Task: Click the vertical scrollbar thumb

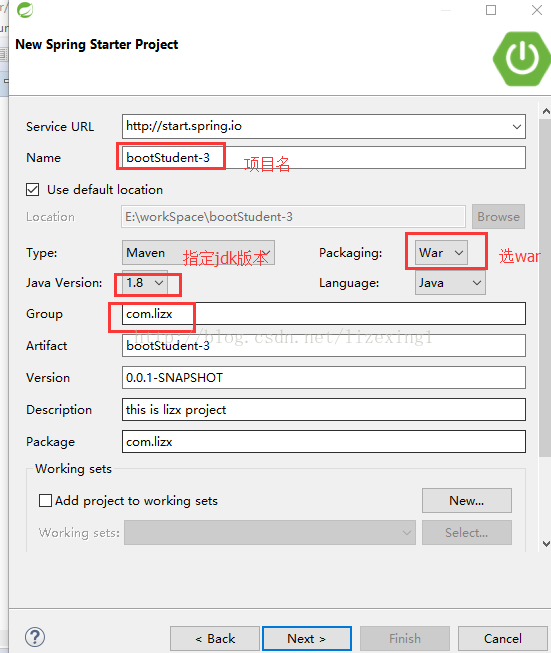Action: pos(545,287)
